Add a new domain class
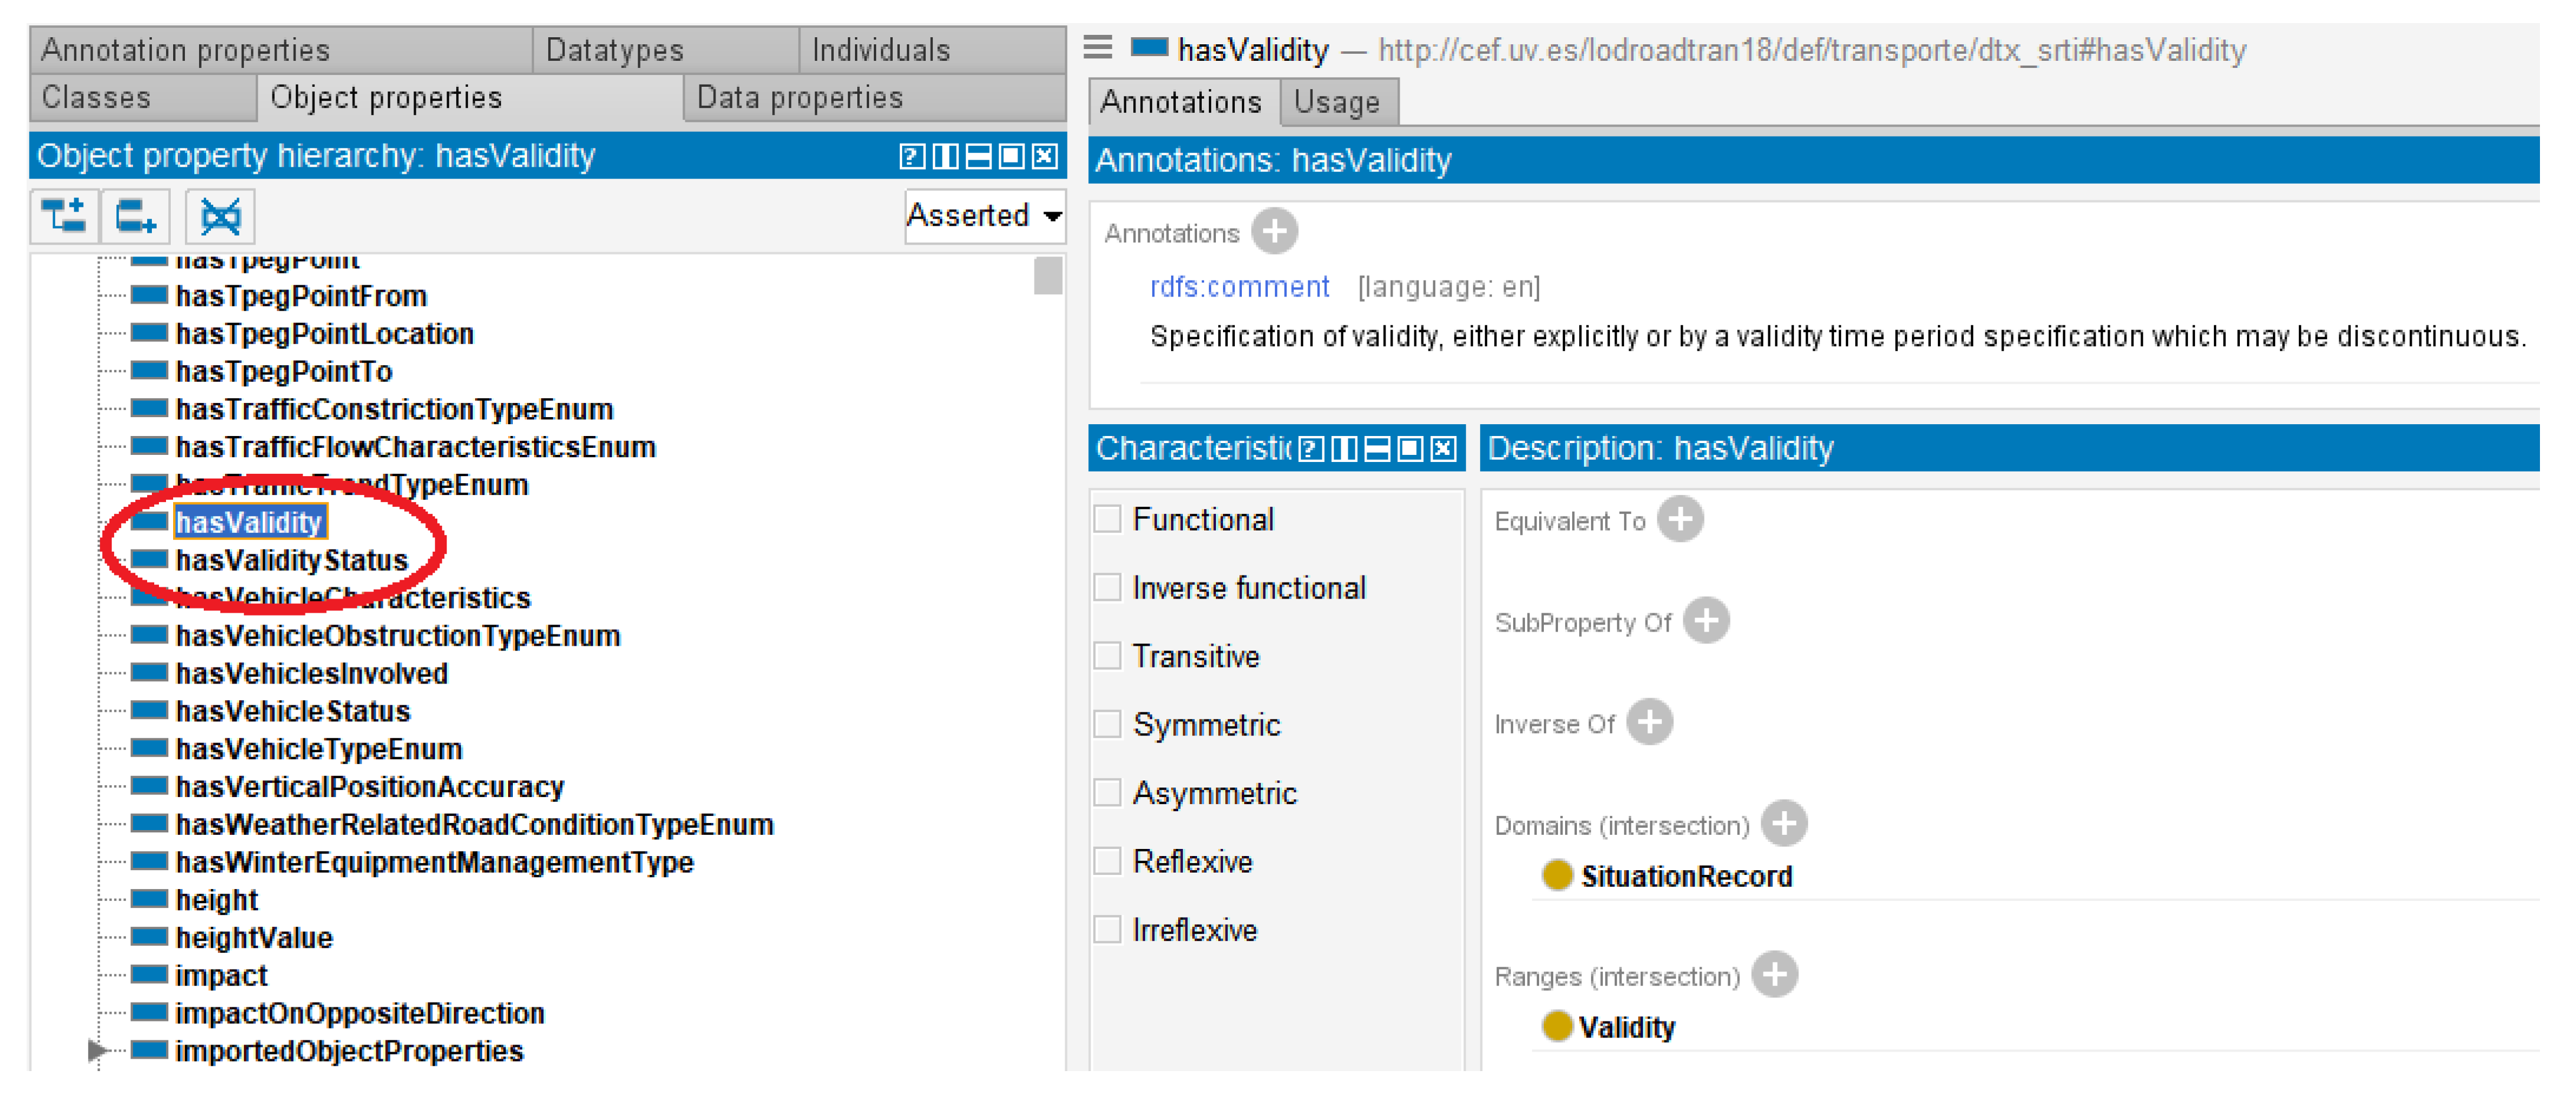 click(1784, 824)
